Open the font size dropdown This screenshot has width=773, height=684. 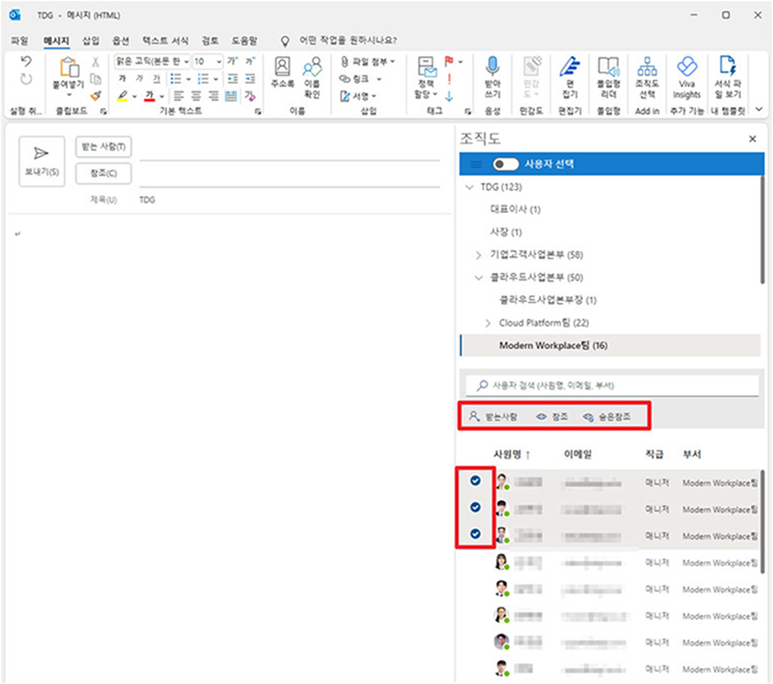[x=219, y=62]
